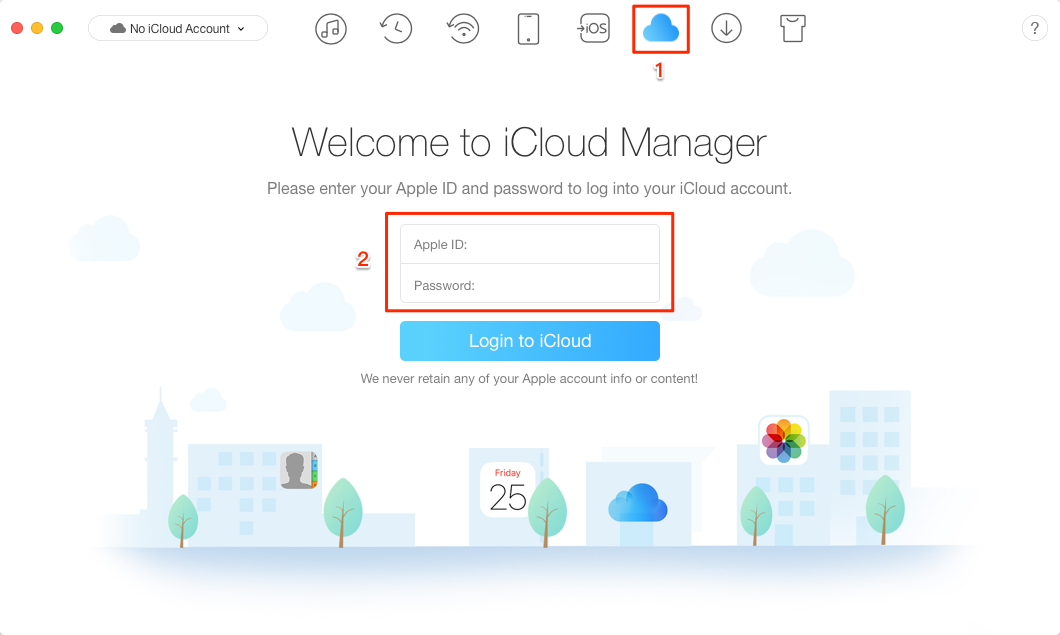This screenshot has height=635, width=1060.
Task: Open the Air Backup Wi-Fi icon
Action: [x=463, y=29]
